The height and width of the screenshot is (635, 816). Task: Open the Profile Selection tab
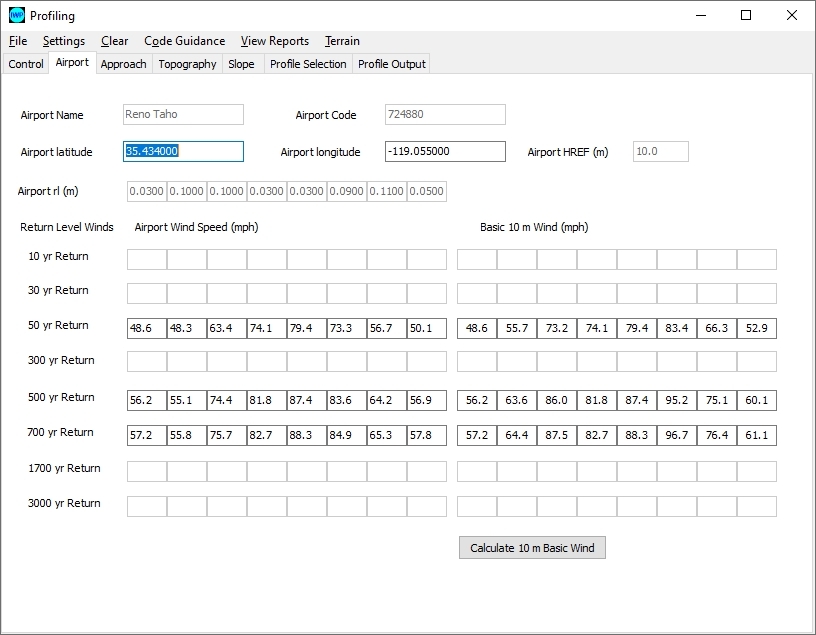click(x=308, y=64)
